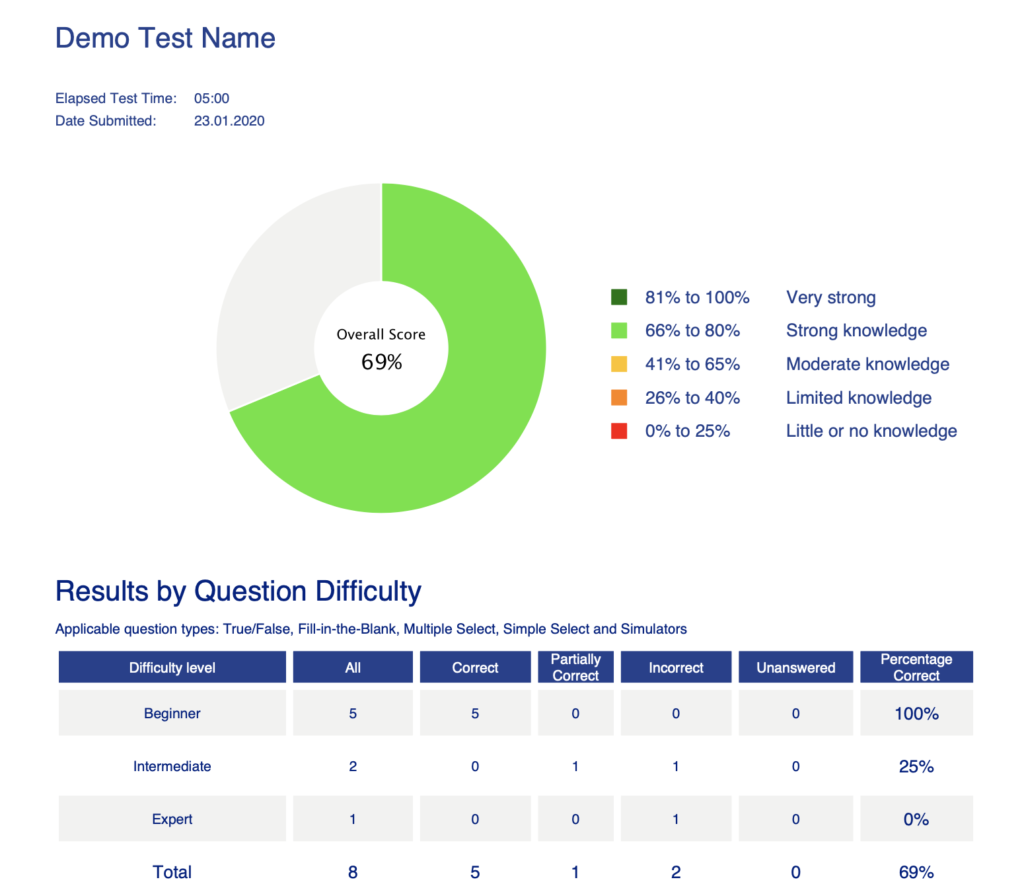Click the Demo Test Name title

165,39
